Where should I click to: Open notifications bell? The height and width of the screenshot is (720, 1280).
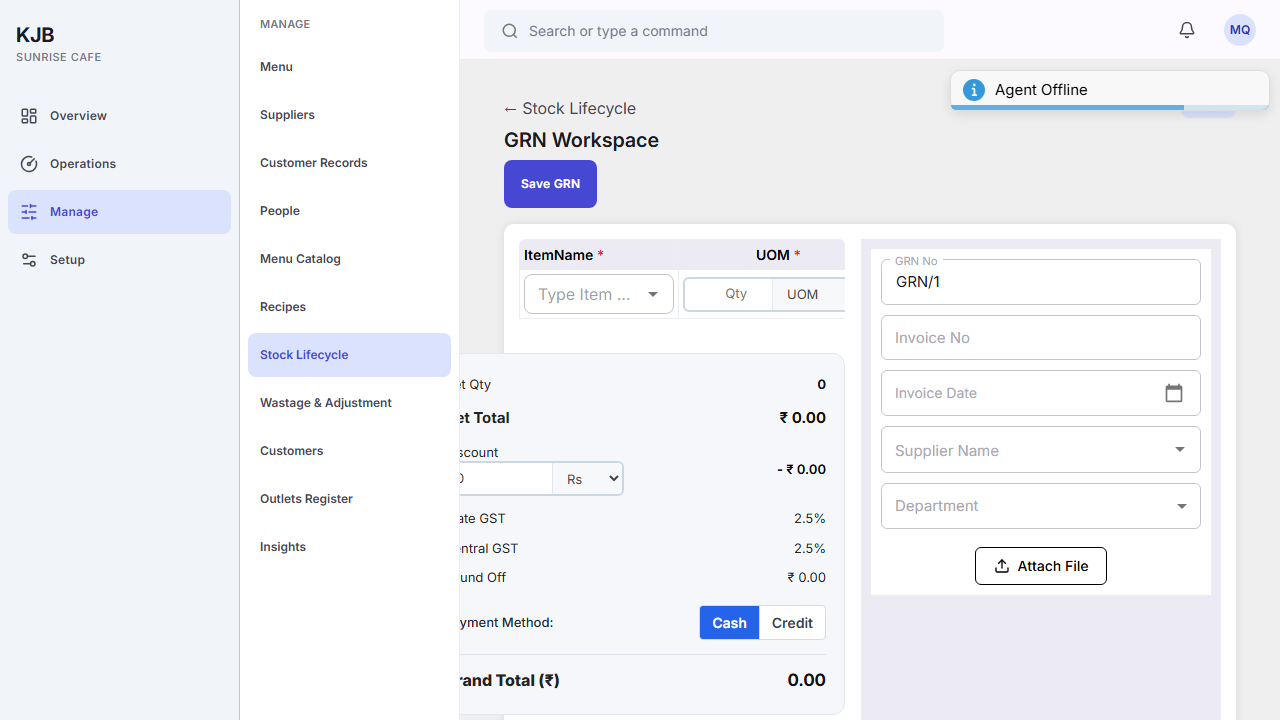click(x=1187, y=30)
